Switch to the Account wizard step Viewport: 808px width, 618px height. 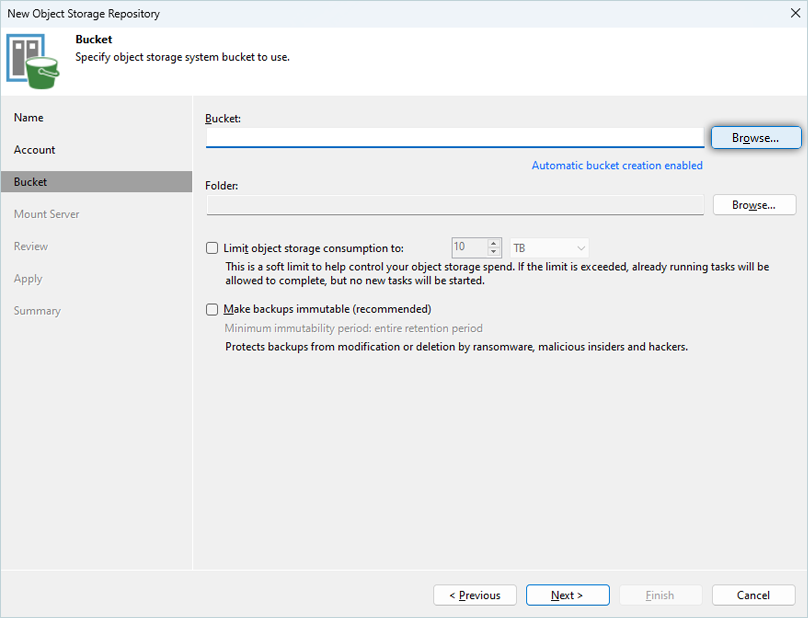point(35,150)
